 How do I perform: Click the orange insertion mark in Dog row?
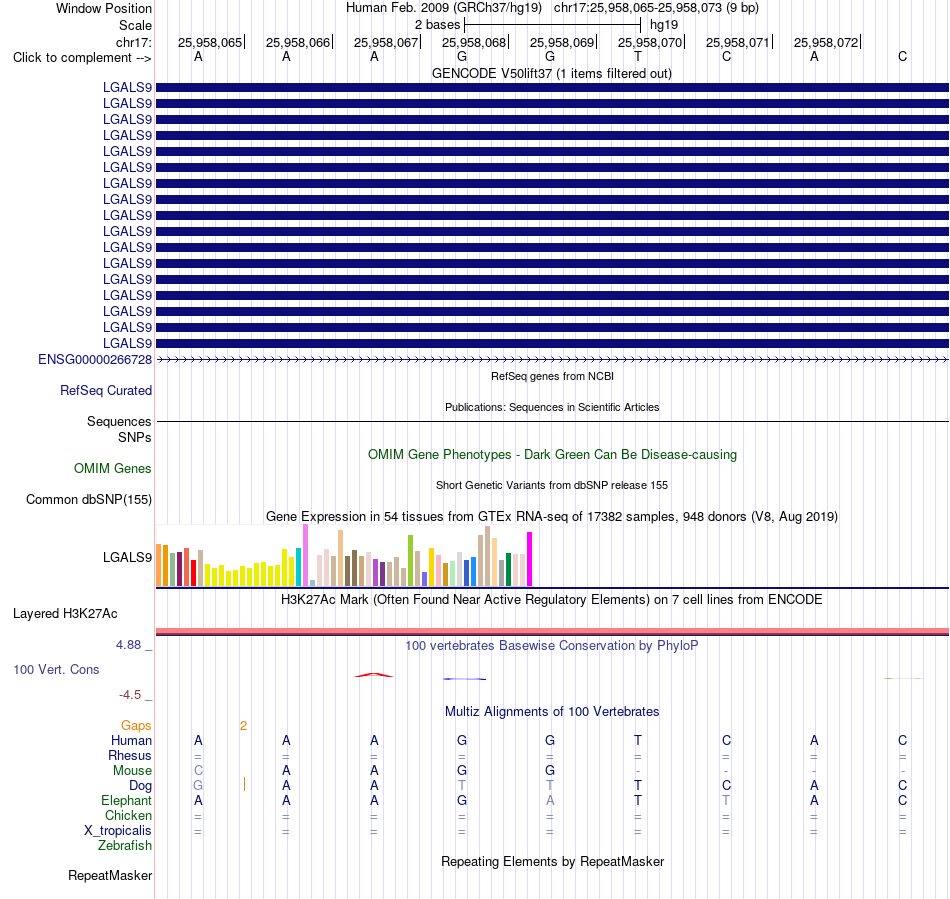point(244,785)
